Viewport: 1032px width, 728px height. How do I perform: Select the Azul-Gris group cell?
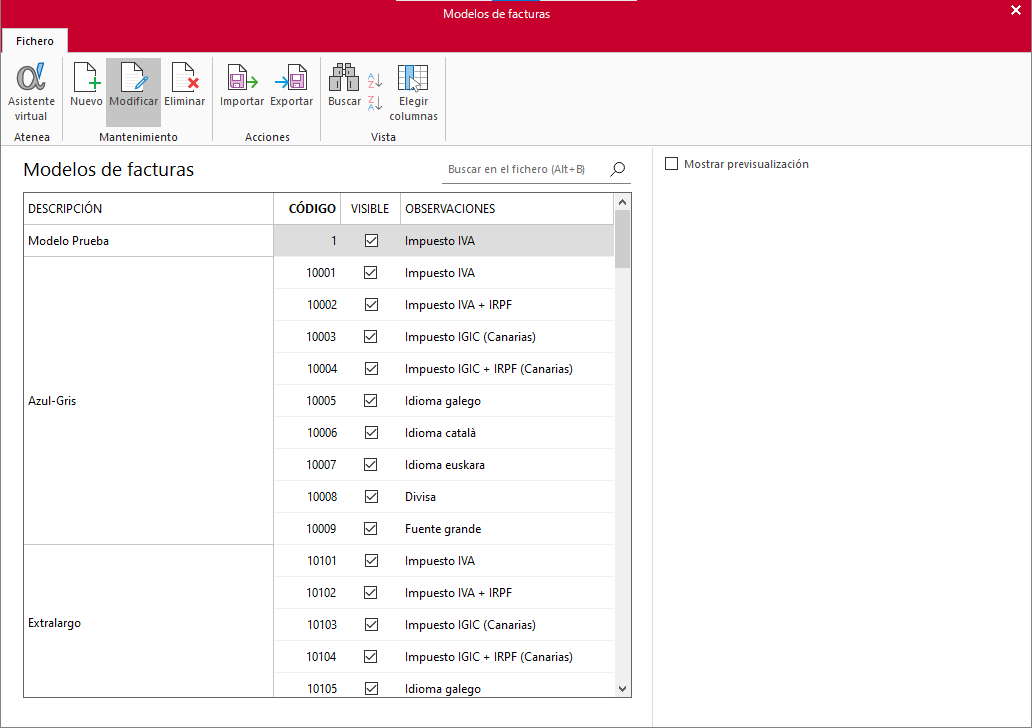[149, 401]
